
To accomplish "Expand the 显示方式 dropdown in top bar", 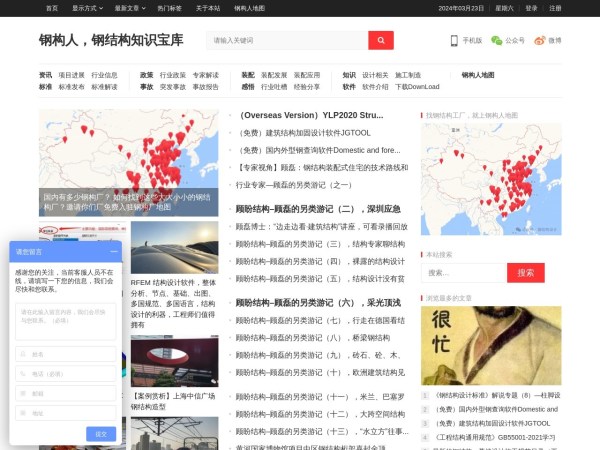I will click(88, 8).
